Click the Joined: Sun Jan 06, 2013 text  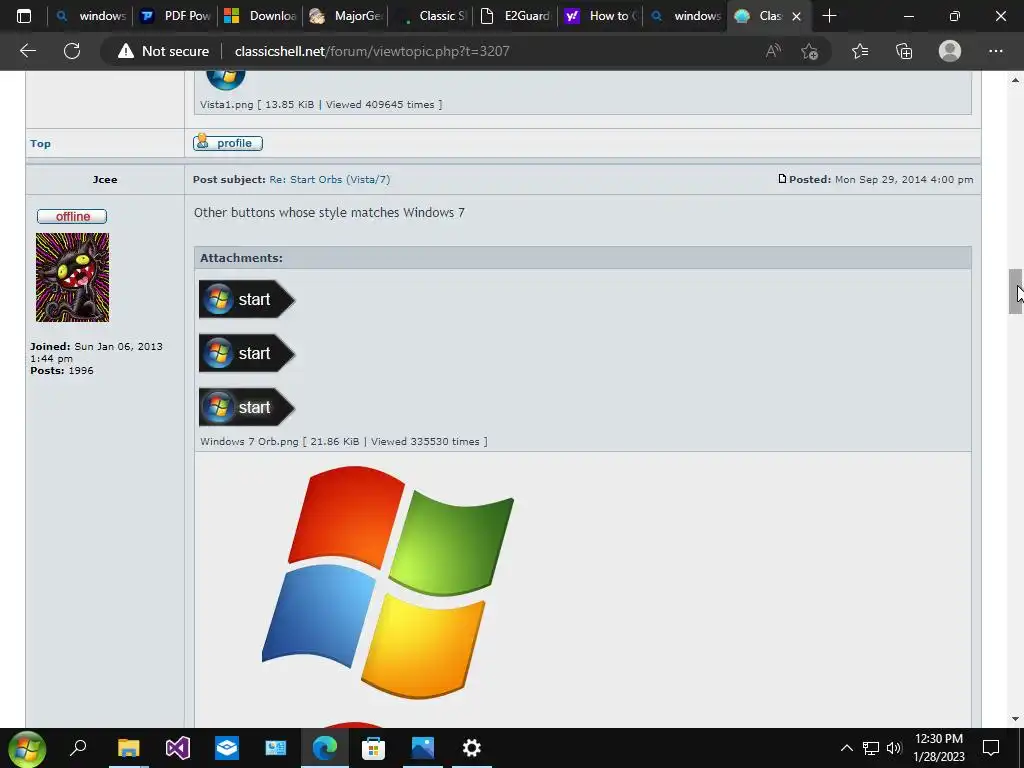coord(96,353)
